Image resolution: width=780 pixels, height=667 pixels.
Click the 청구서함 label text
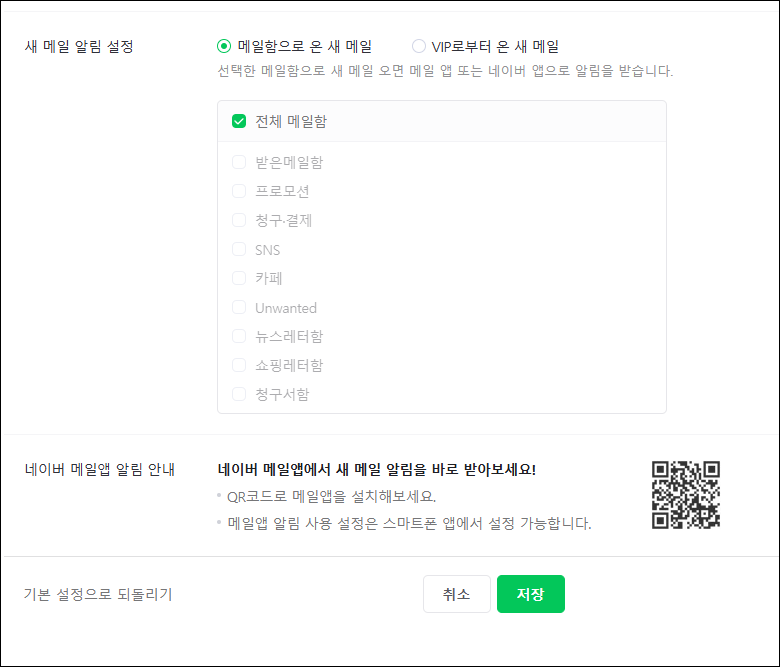coord(282,395)
